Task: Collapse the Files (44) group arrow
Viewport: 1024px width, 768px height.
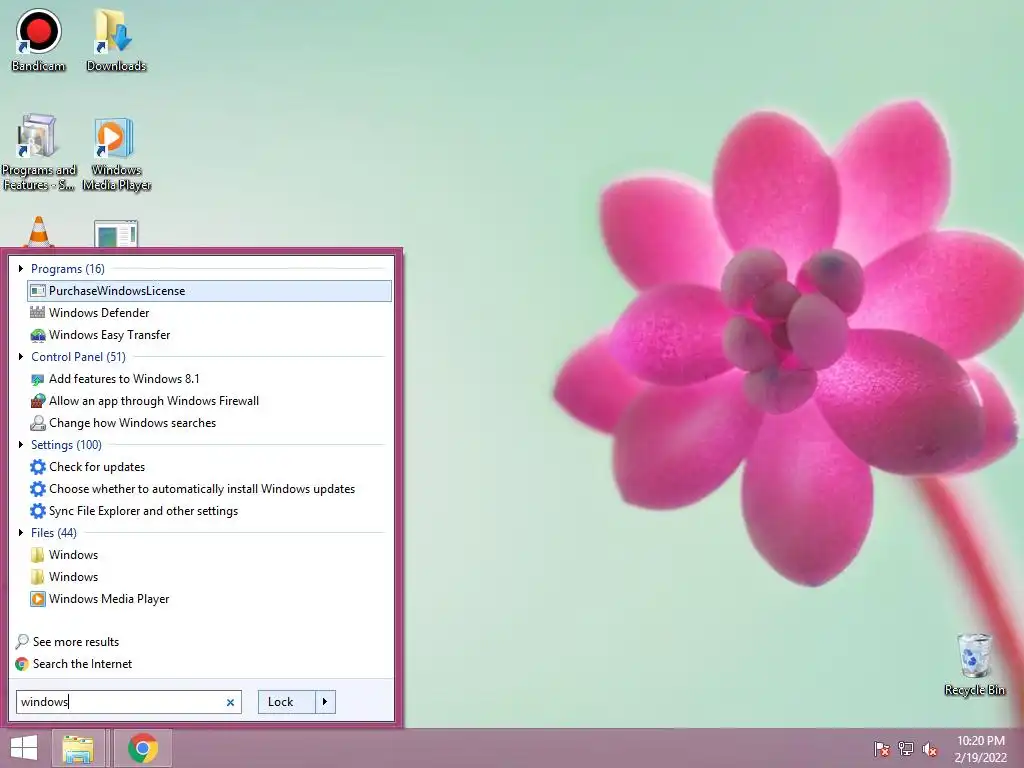Action: tap(21, 533)
